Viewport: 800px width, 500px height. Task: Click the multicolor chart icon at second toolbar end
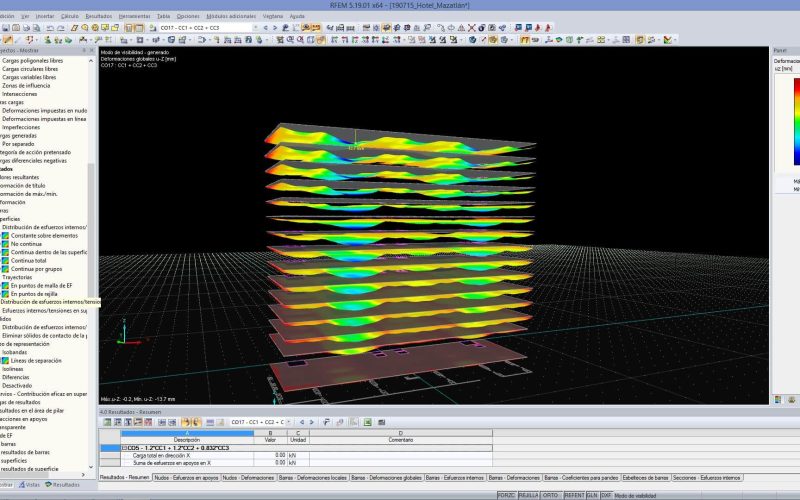point(667,39)
